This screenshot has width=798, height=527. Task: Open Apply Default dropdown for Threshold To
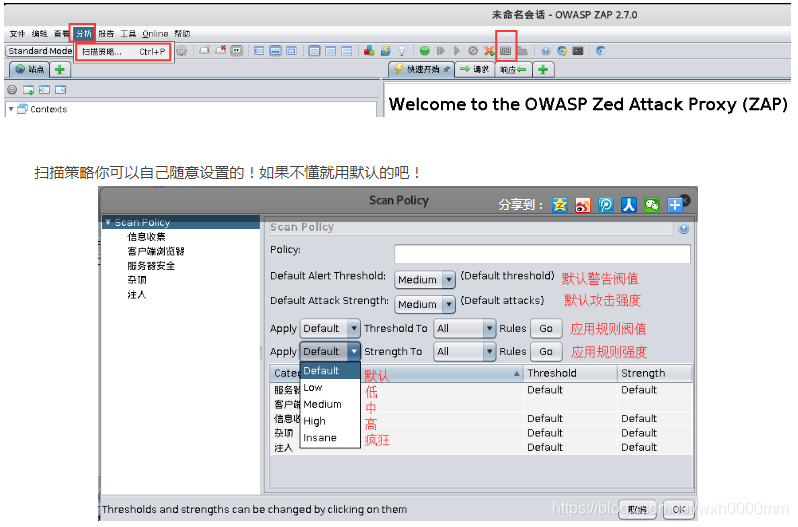tap(330, 329)
